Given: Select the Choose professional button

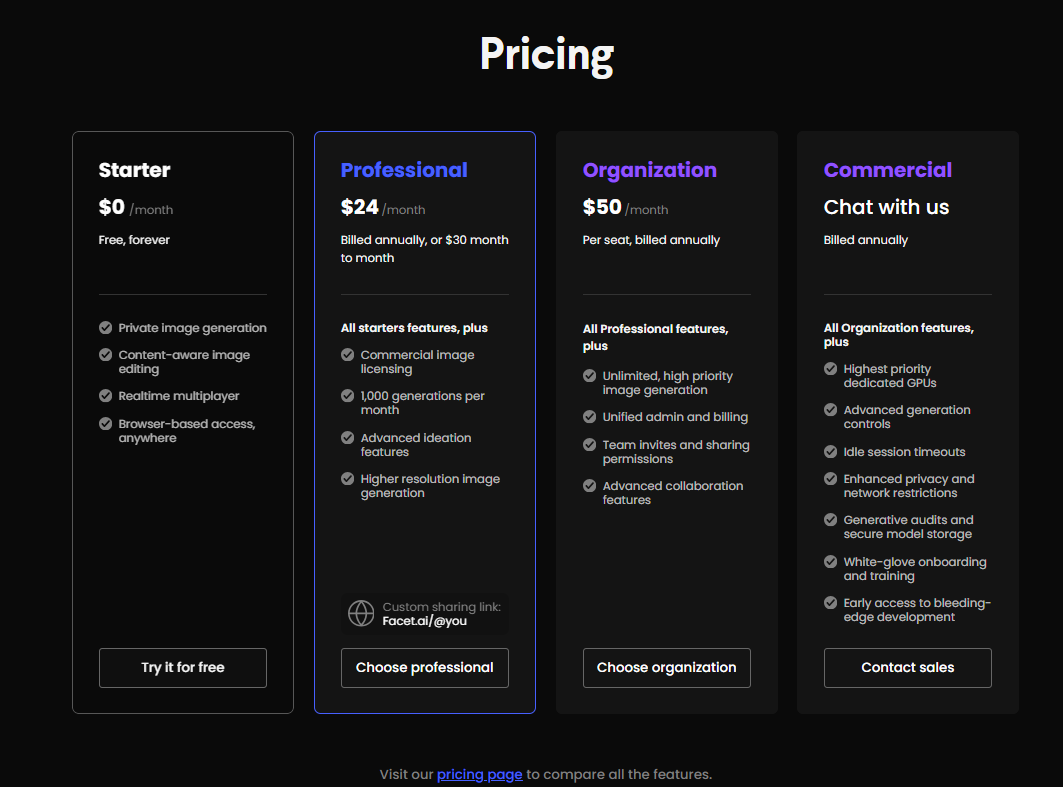Looking at the screenshot, I should pyautogui.click(x=425, y=668).
